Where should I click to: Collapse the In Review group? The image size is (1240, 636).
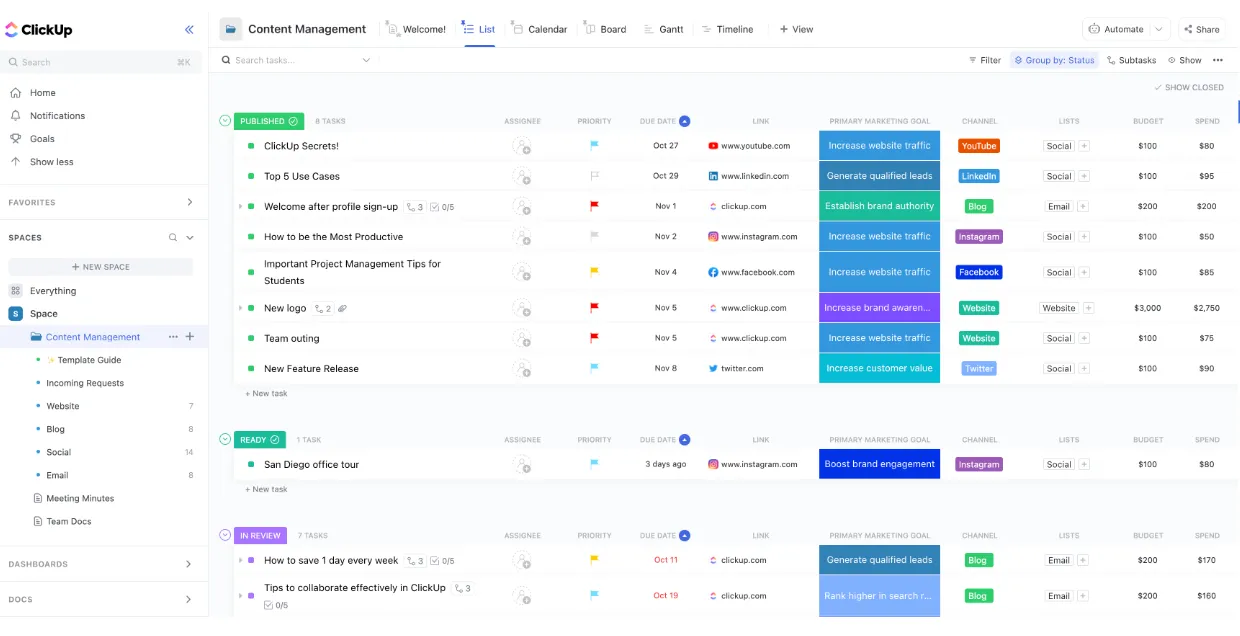click(x=225, y=535)
